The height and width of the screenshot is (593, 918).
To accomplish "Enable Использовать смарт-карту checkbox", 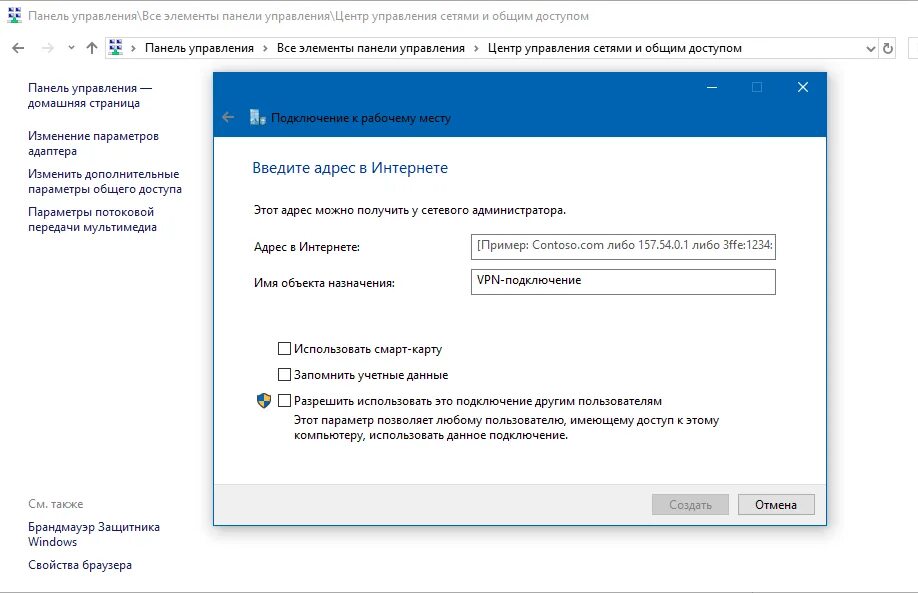I will click(284, 349).
